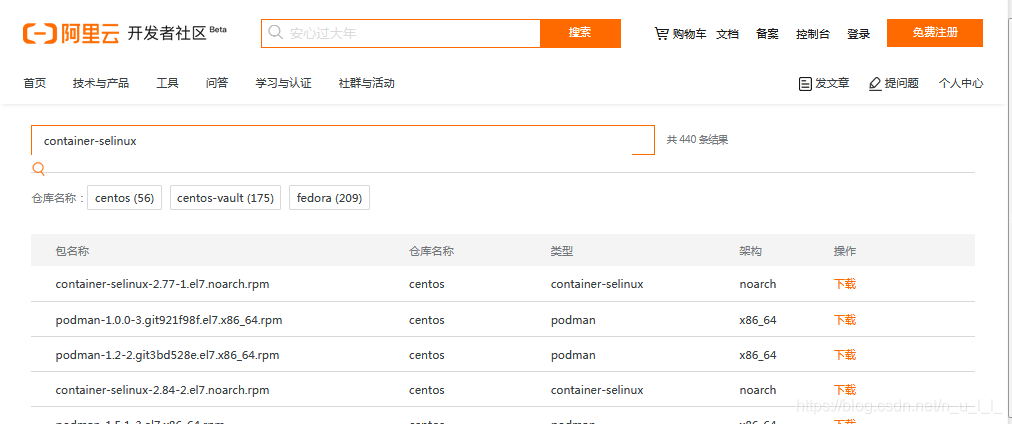Click package name podman-1.2-2.git3bd528e.el7.x86_64.rpm

[167, 355]
